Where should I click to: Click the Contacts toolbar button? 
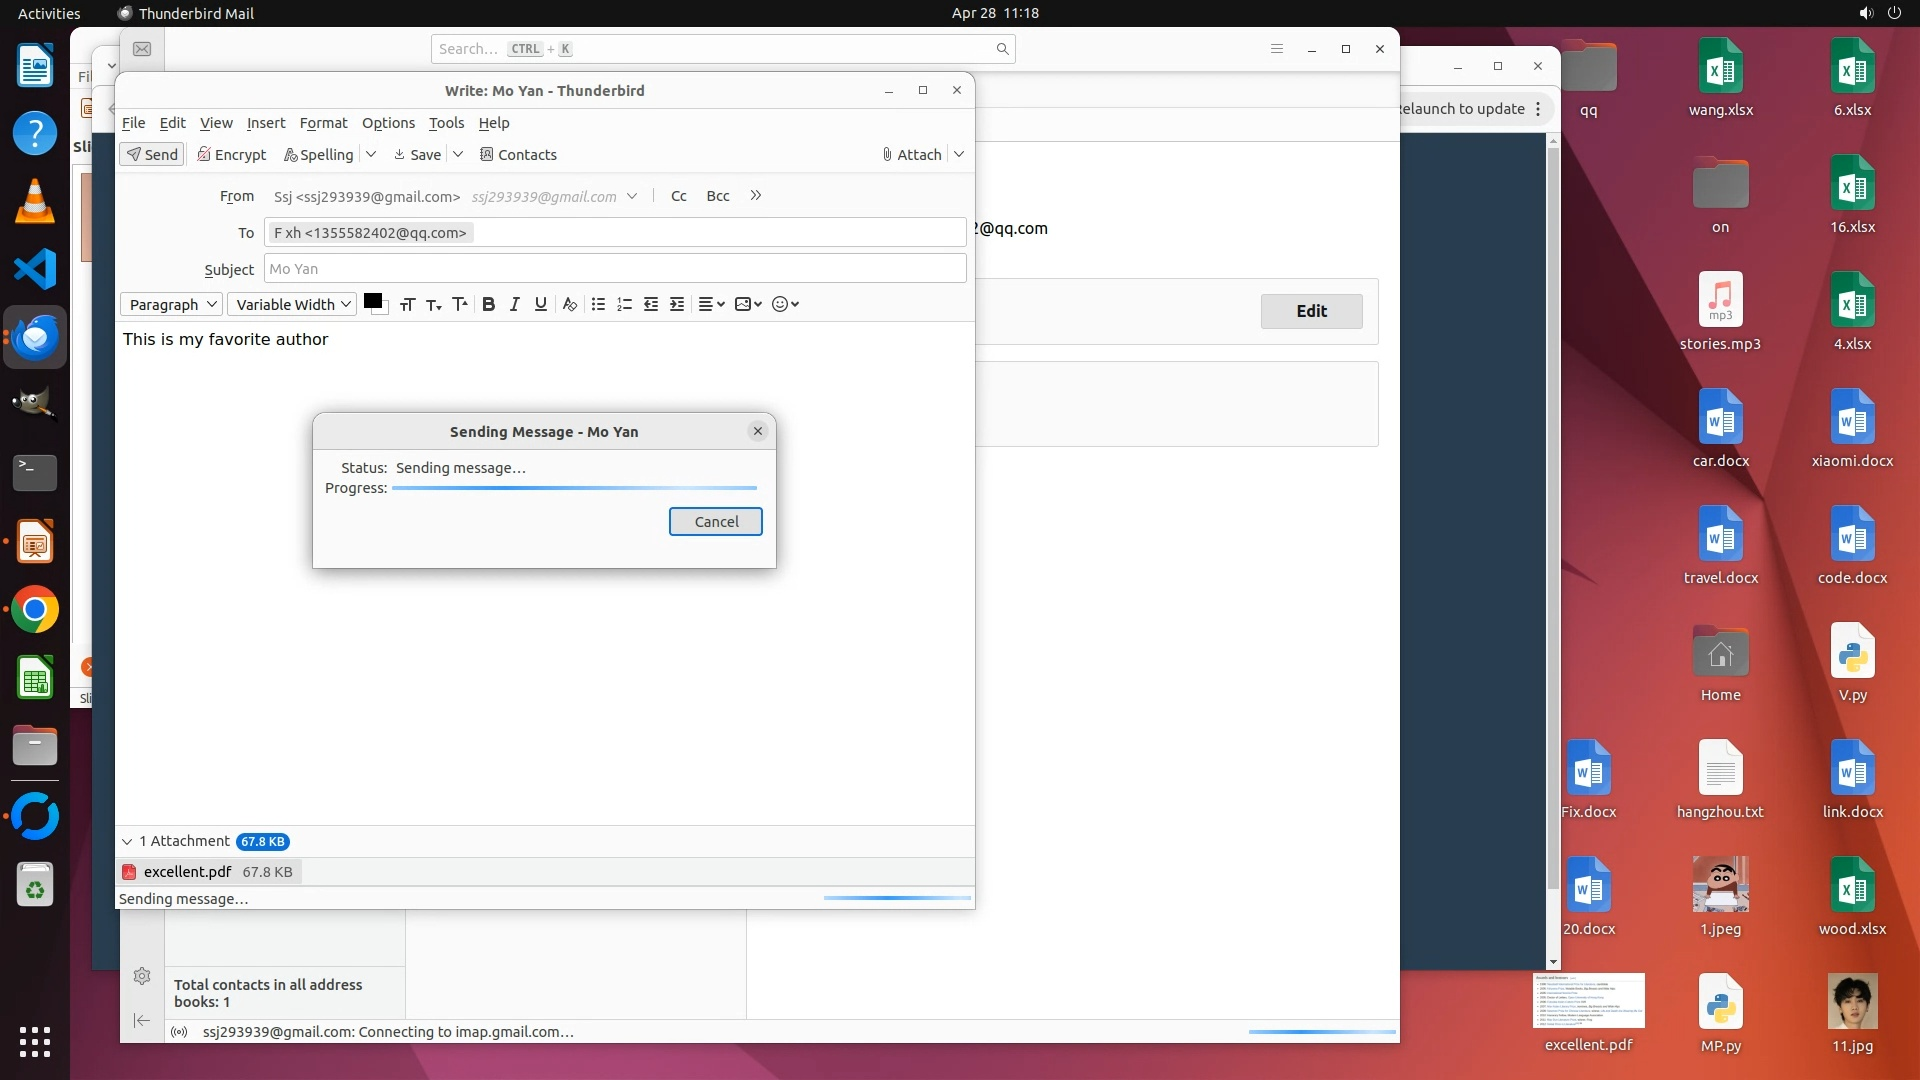tap(518, 154)
